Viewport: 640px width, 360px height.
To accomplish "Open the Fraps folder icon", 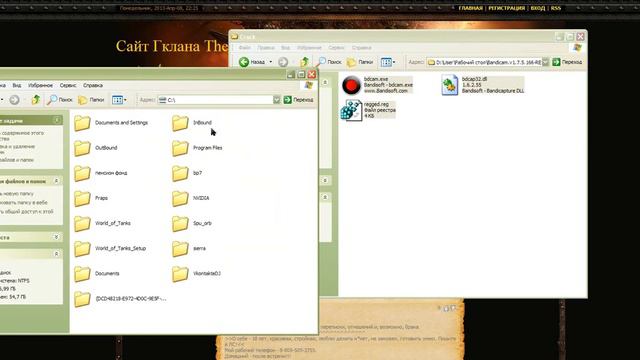I will 82,198.
